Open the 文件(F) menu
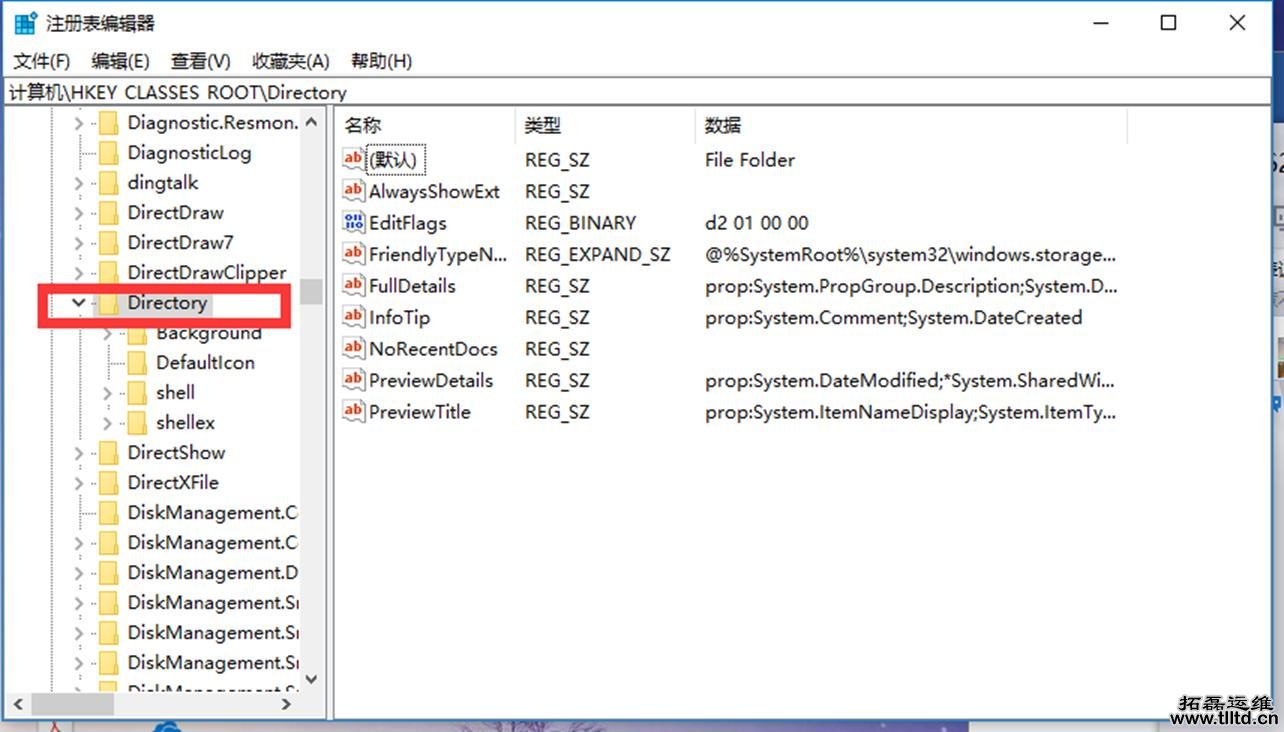The image size is (1284, 732). [x=41, y=61]
